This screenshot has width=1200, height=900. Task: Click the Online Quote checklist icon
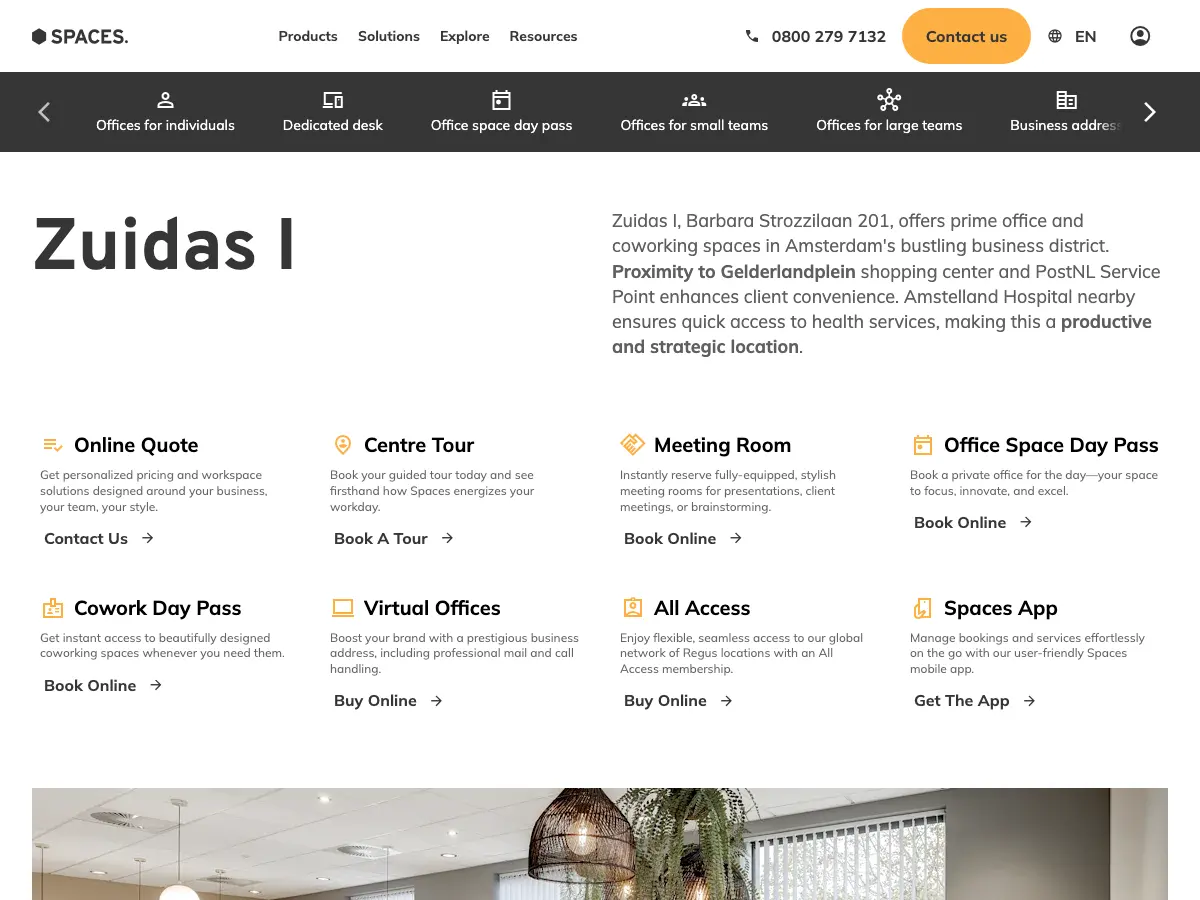[53, 445]
